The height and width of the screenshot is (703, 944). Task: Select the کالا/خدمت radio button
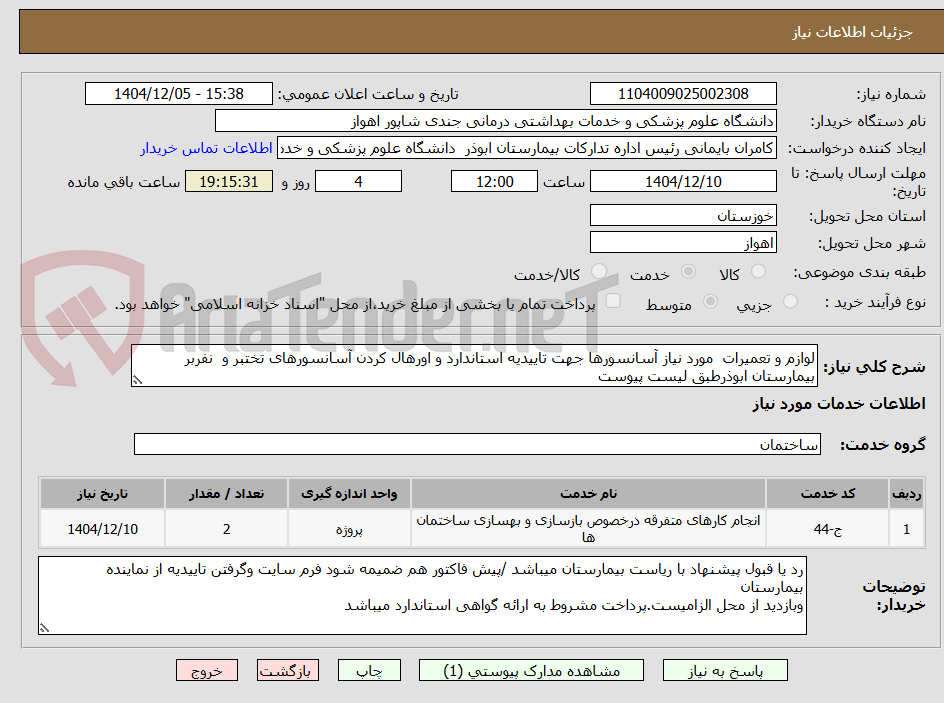[x=599, y=272]
